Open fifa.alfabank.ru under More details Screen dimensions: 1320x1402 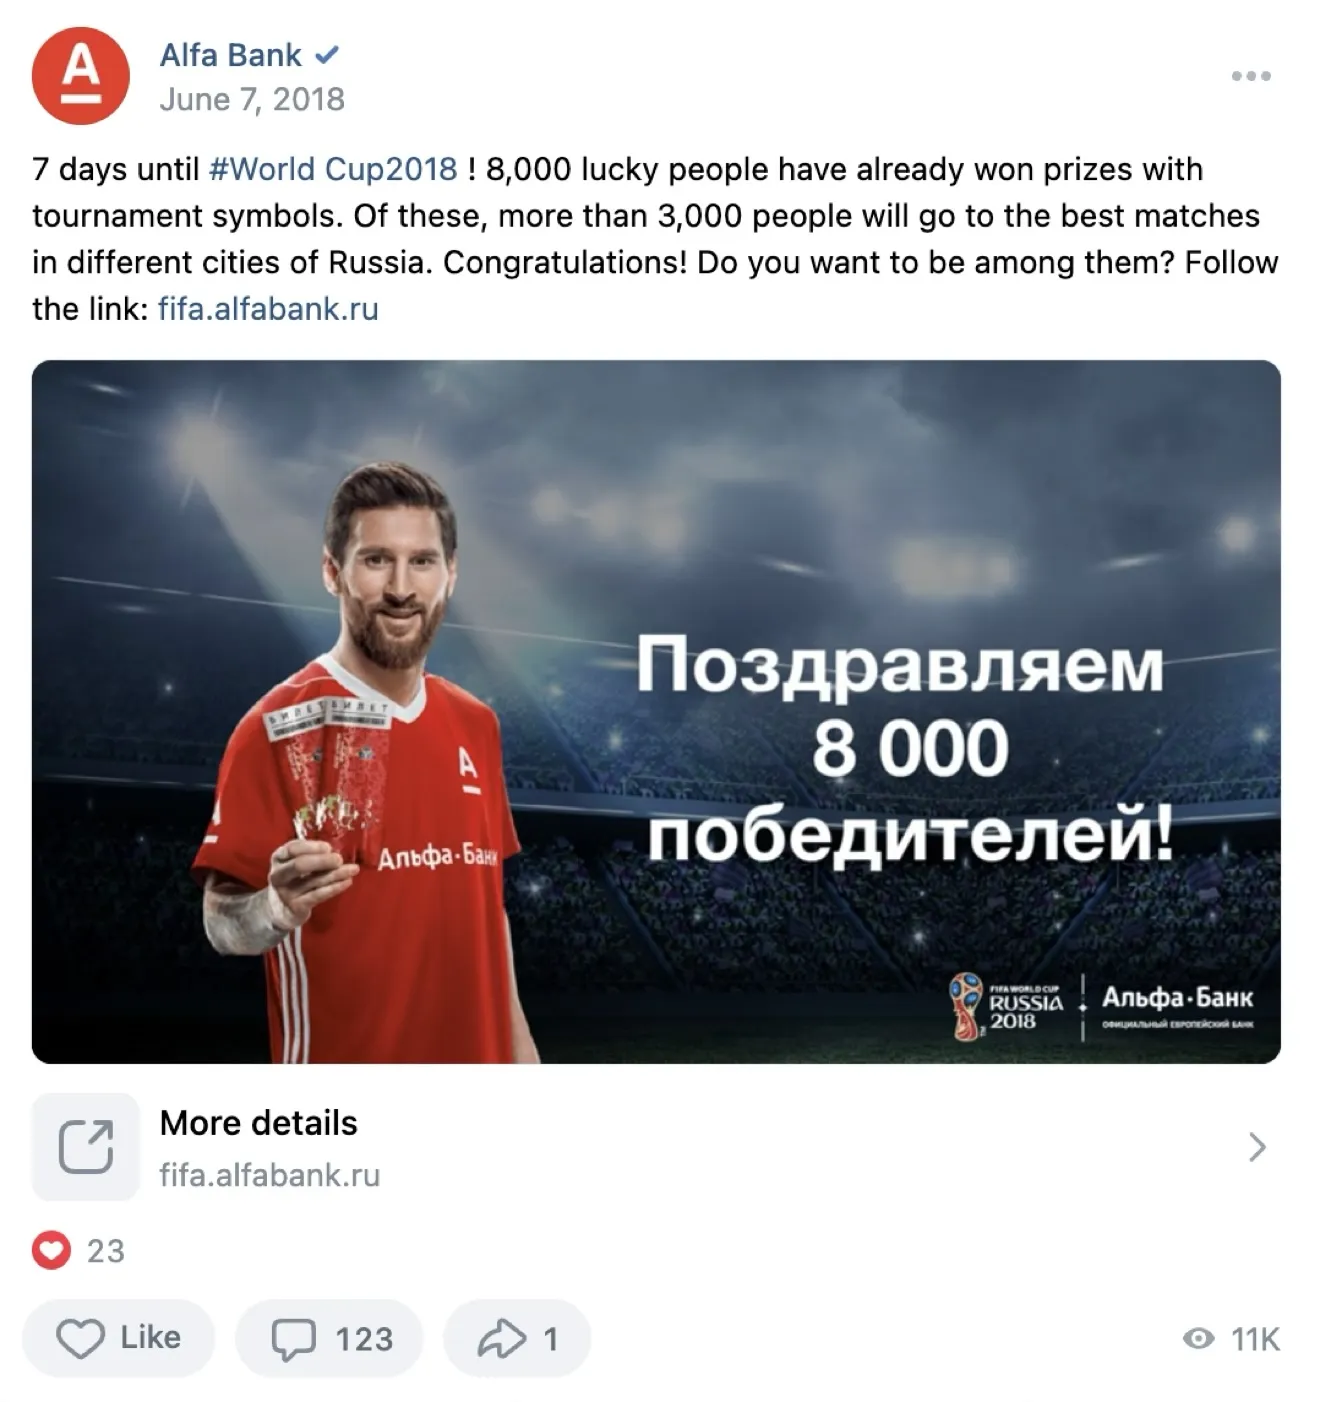270,1175
